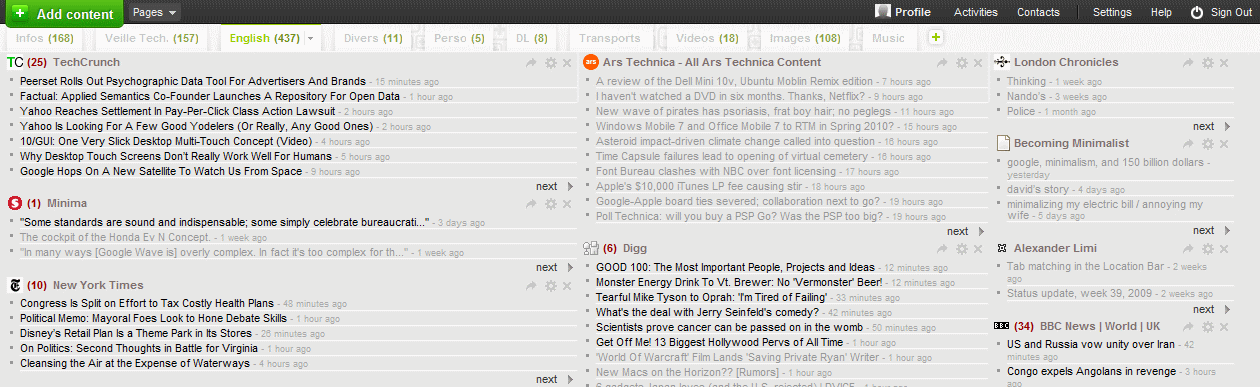
Task: Open Minima widget settings gear
Action: [x=550, y=204]
